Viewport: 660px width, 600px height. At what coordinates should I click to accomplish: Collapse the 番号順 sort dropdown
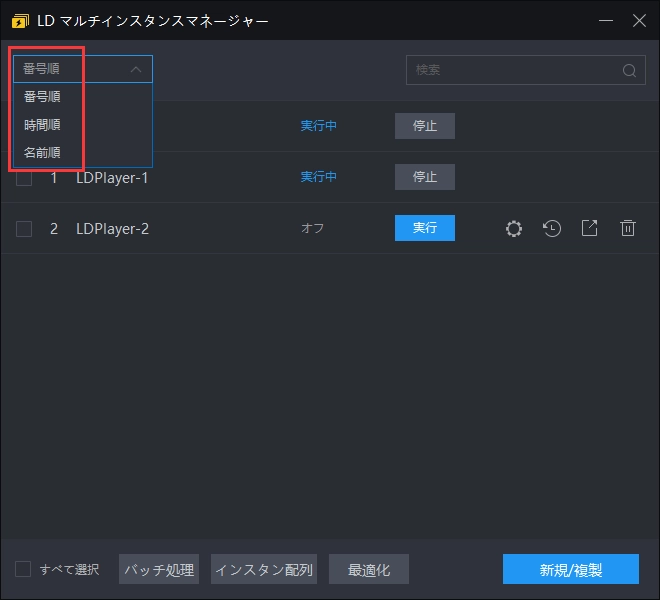pyautogui.click(x=83, y=69)
